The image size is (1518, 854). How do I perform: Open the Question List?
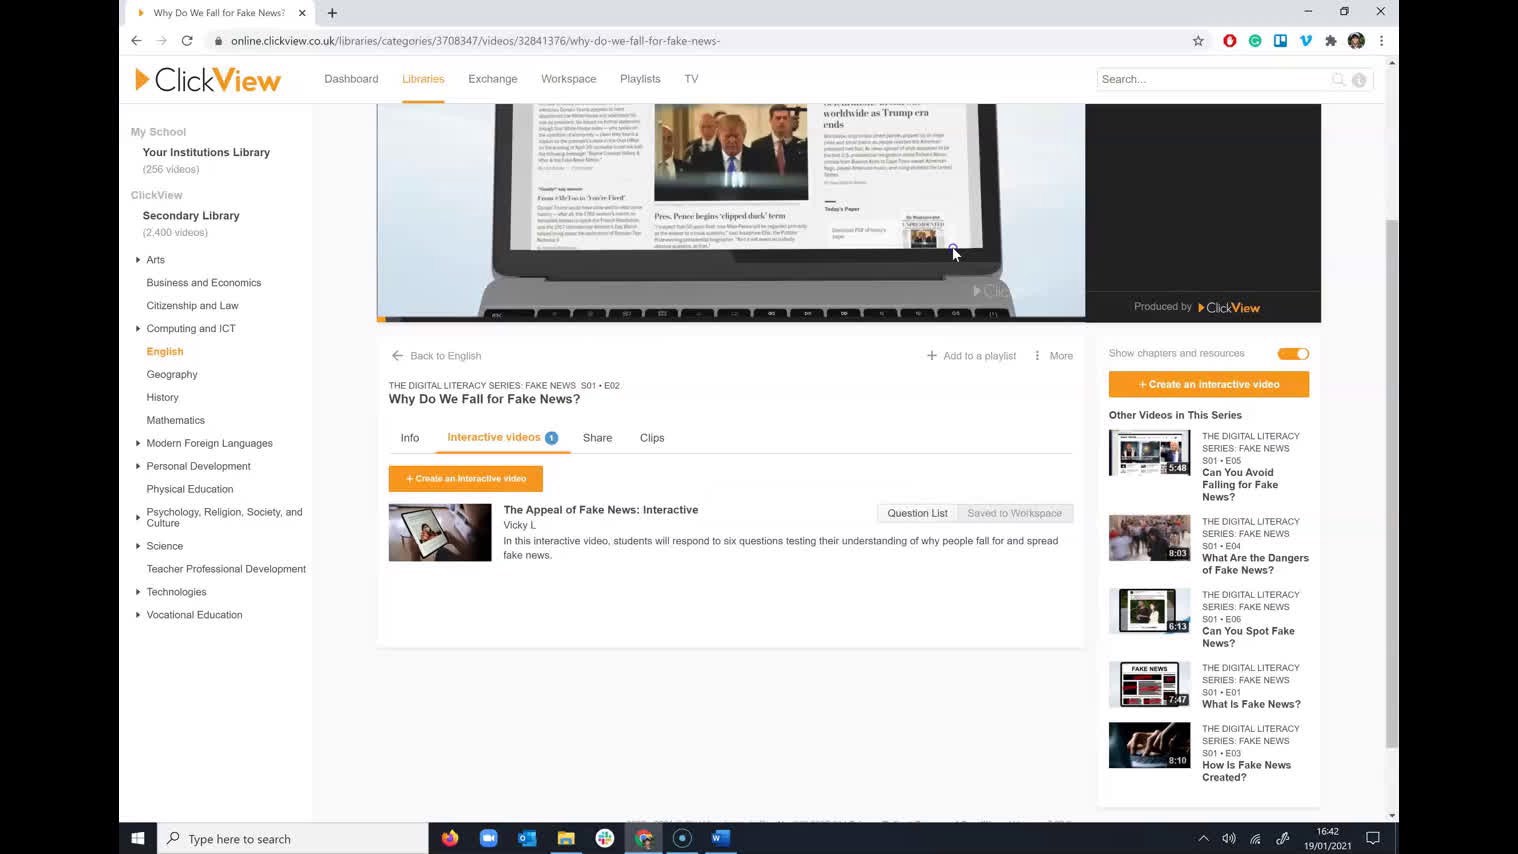pyautogui.click(x=916, y=513)
